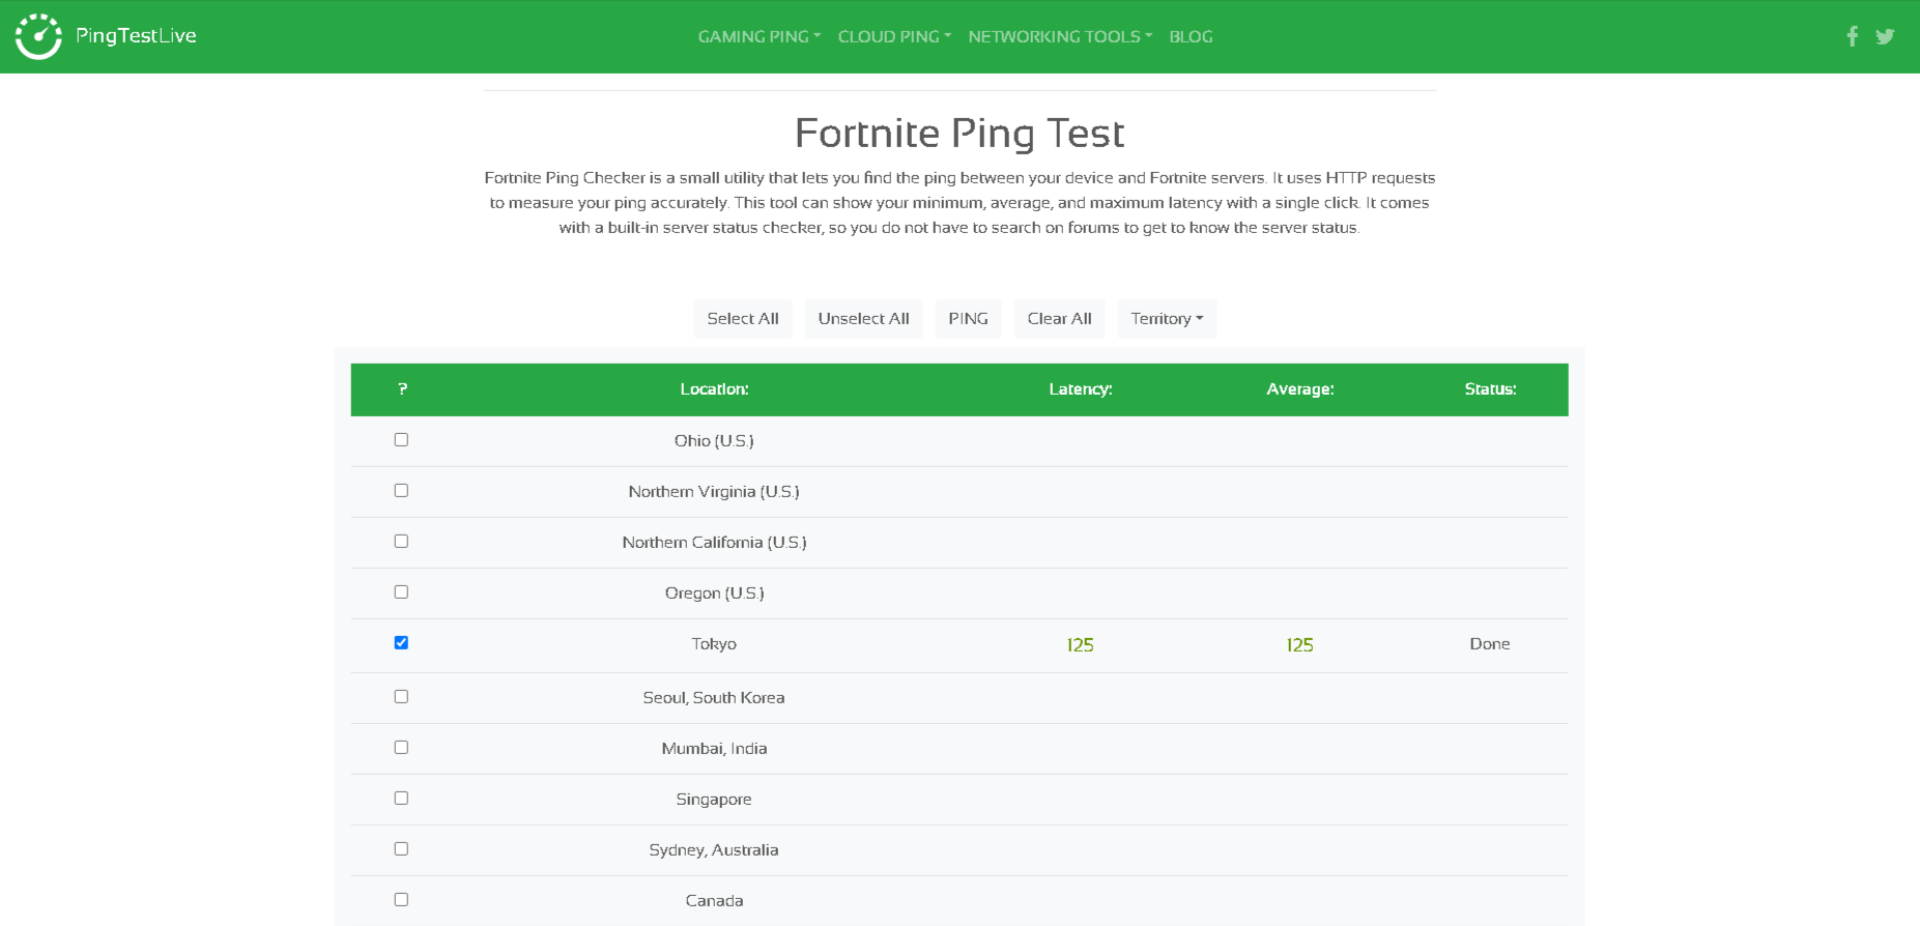Expand the Gaming Ping menu
Viewport: 1920px width, 926px height.
(759, 37)
